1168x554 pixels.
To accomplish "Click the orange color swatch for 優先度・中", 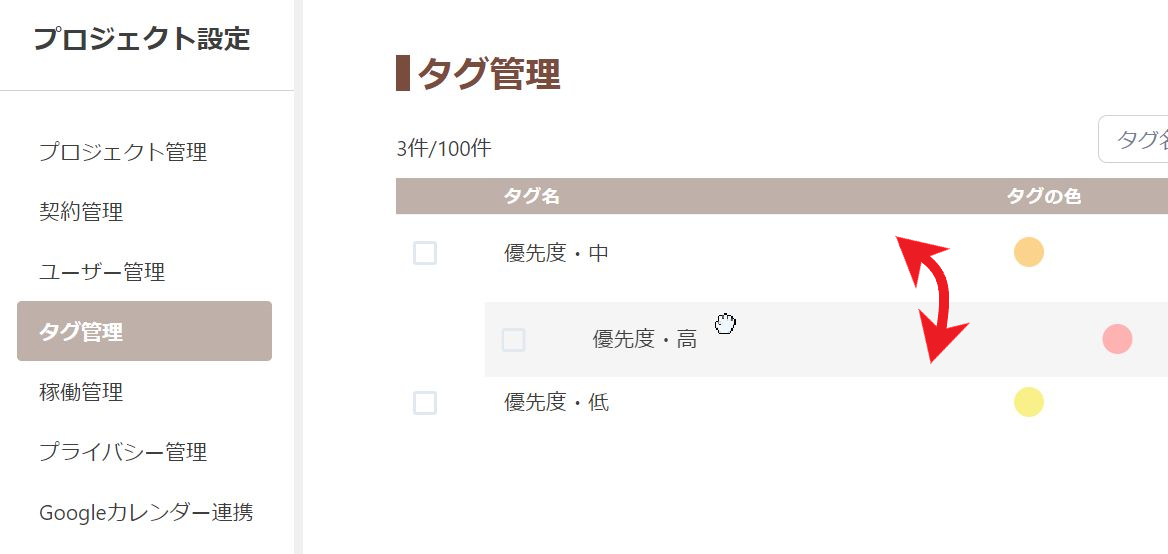I will pos(1029,252).
